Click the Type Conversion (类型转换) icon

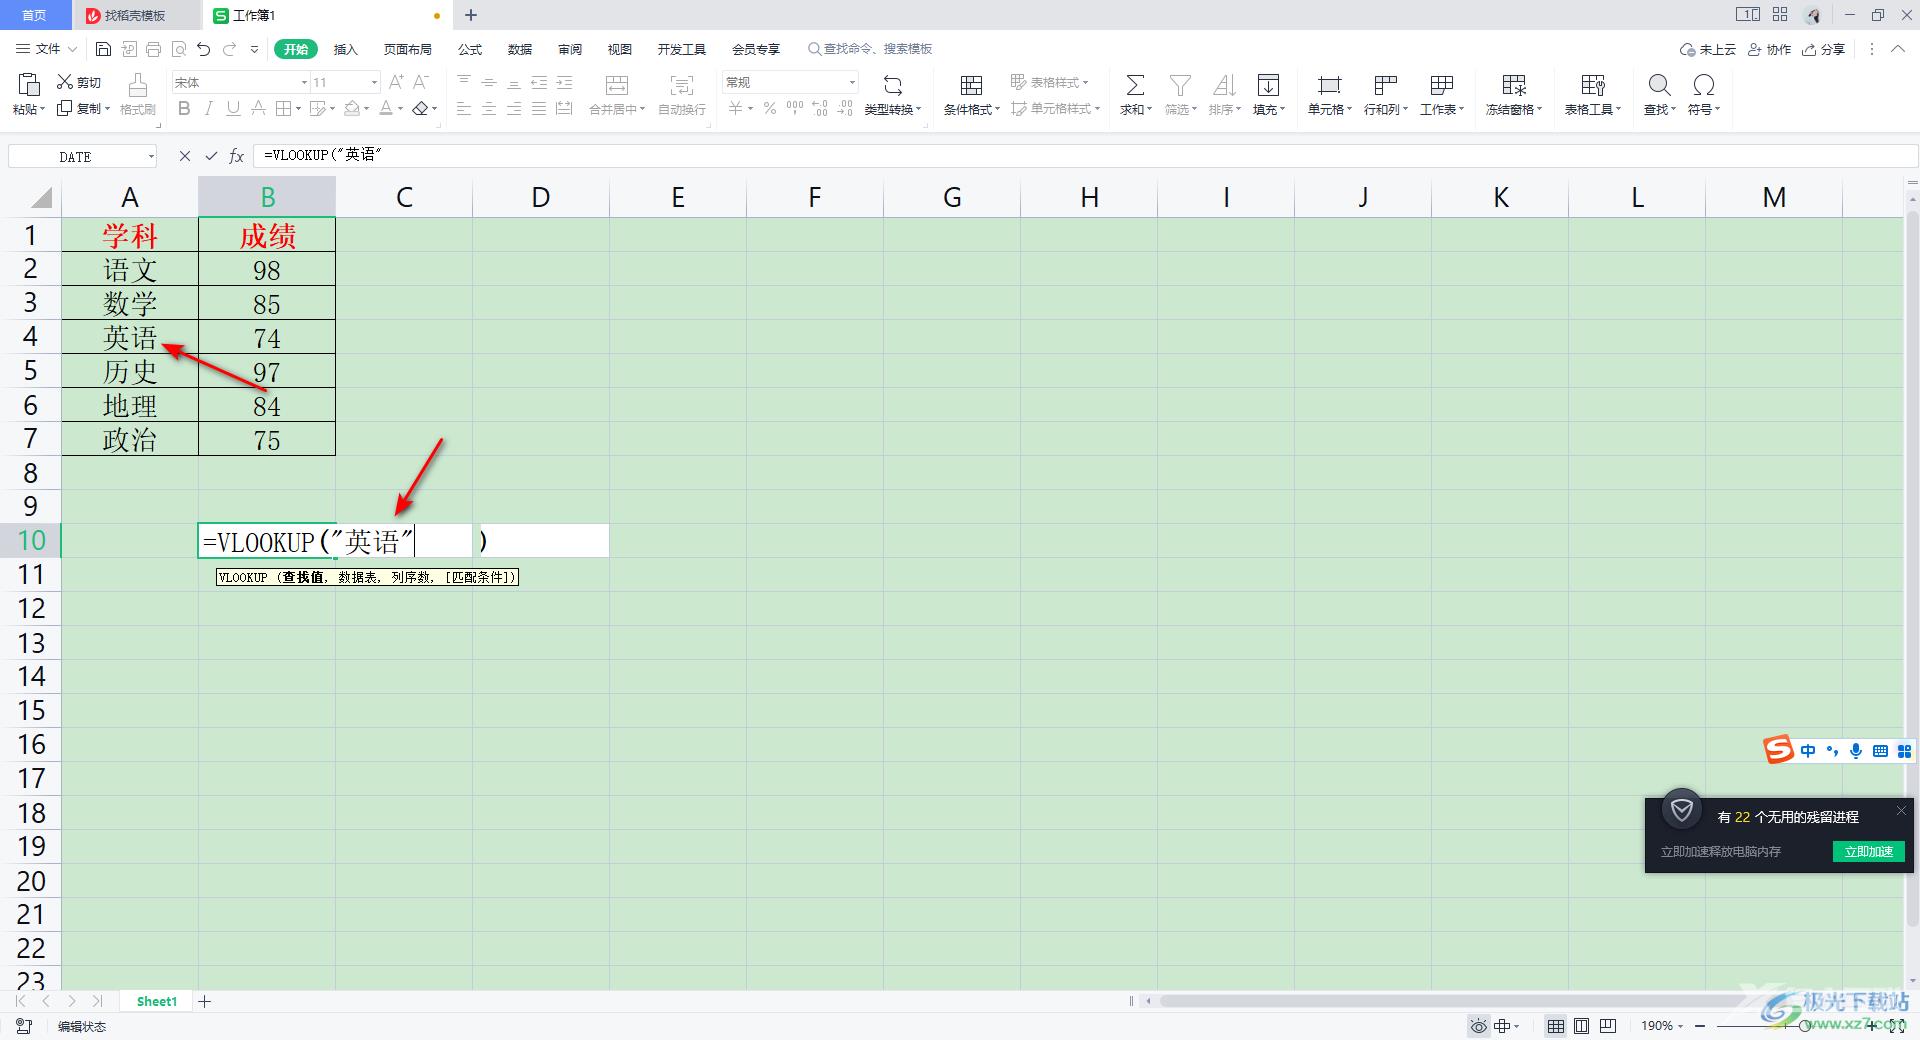coord(893,85)
